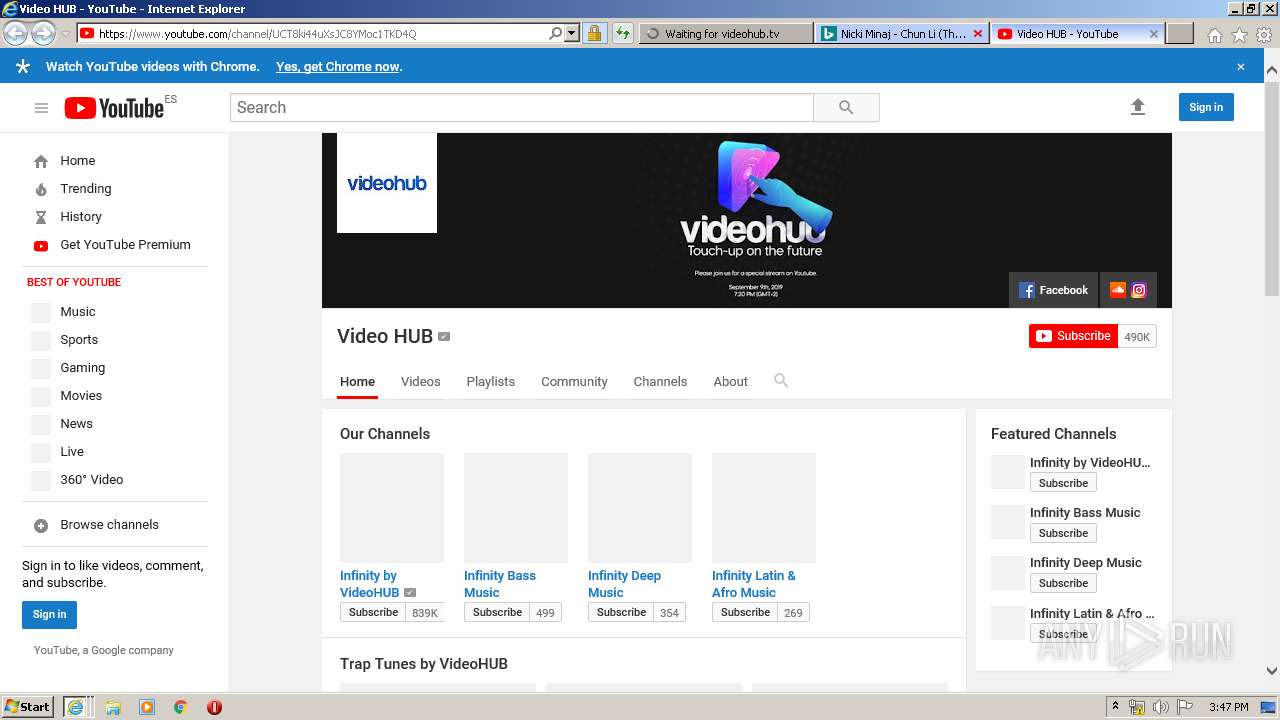Click Yes, get Chrome now link
1280x720 pixels.
(337, 67)
